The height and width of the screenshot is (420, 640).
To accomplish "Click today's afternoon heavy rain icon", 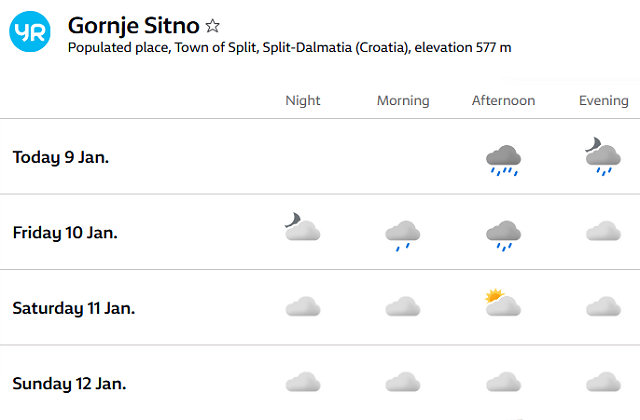I will pyautogui.click(x=503, y=160).
